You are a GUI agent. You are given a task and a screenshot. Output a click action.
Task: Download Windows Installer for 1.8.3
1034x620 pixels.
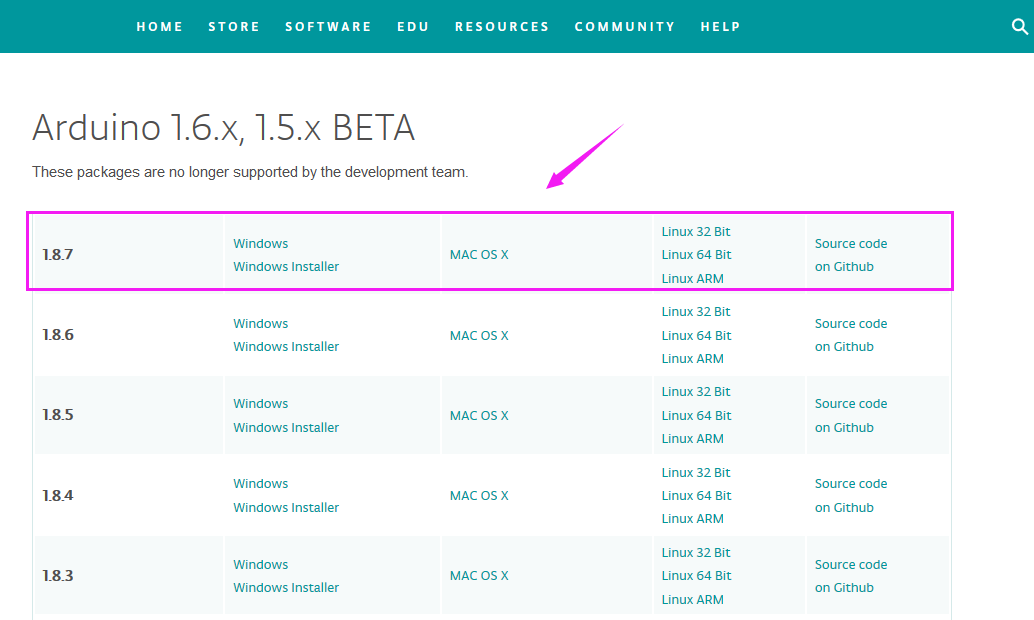286,588
